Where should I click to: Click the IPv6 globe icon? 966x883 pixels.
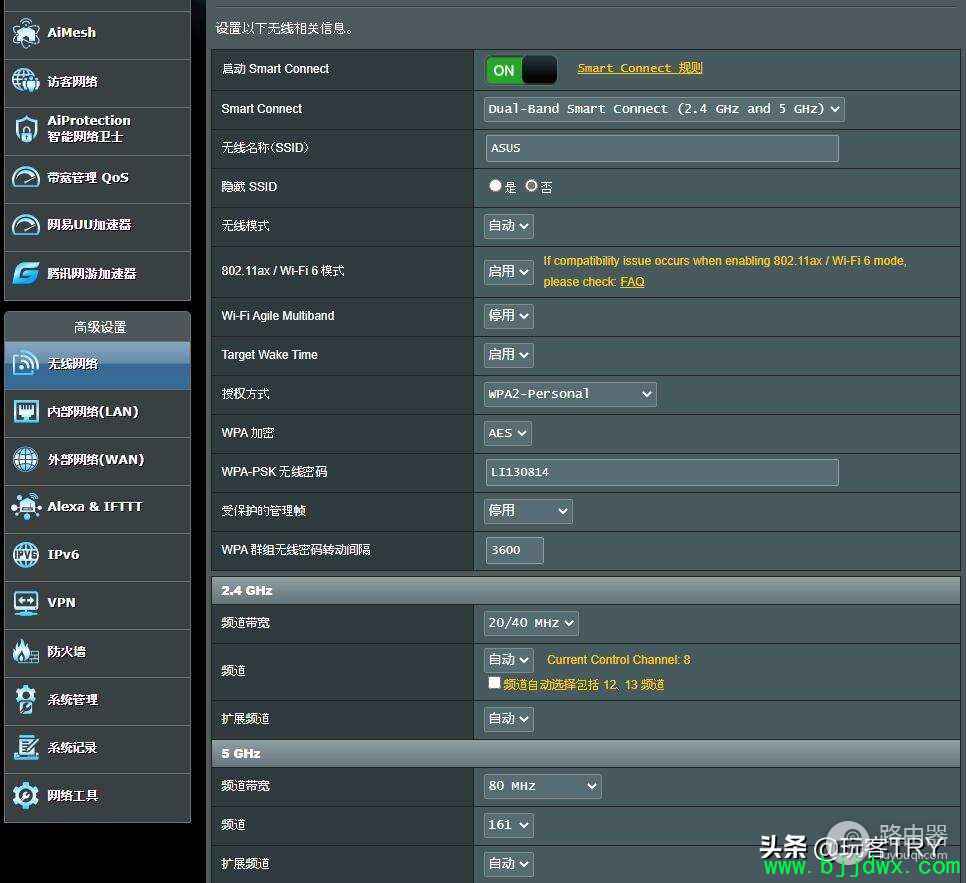(x=26, y=554)
